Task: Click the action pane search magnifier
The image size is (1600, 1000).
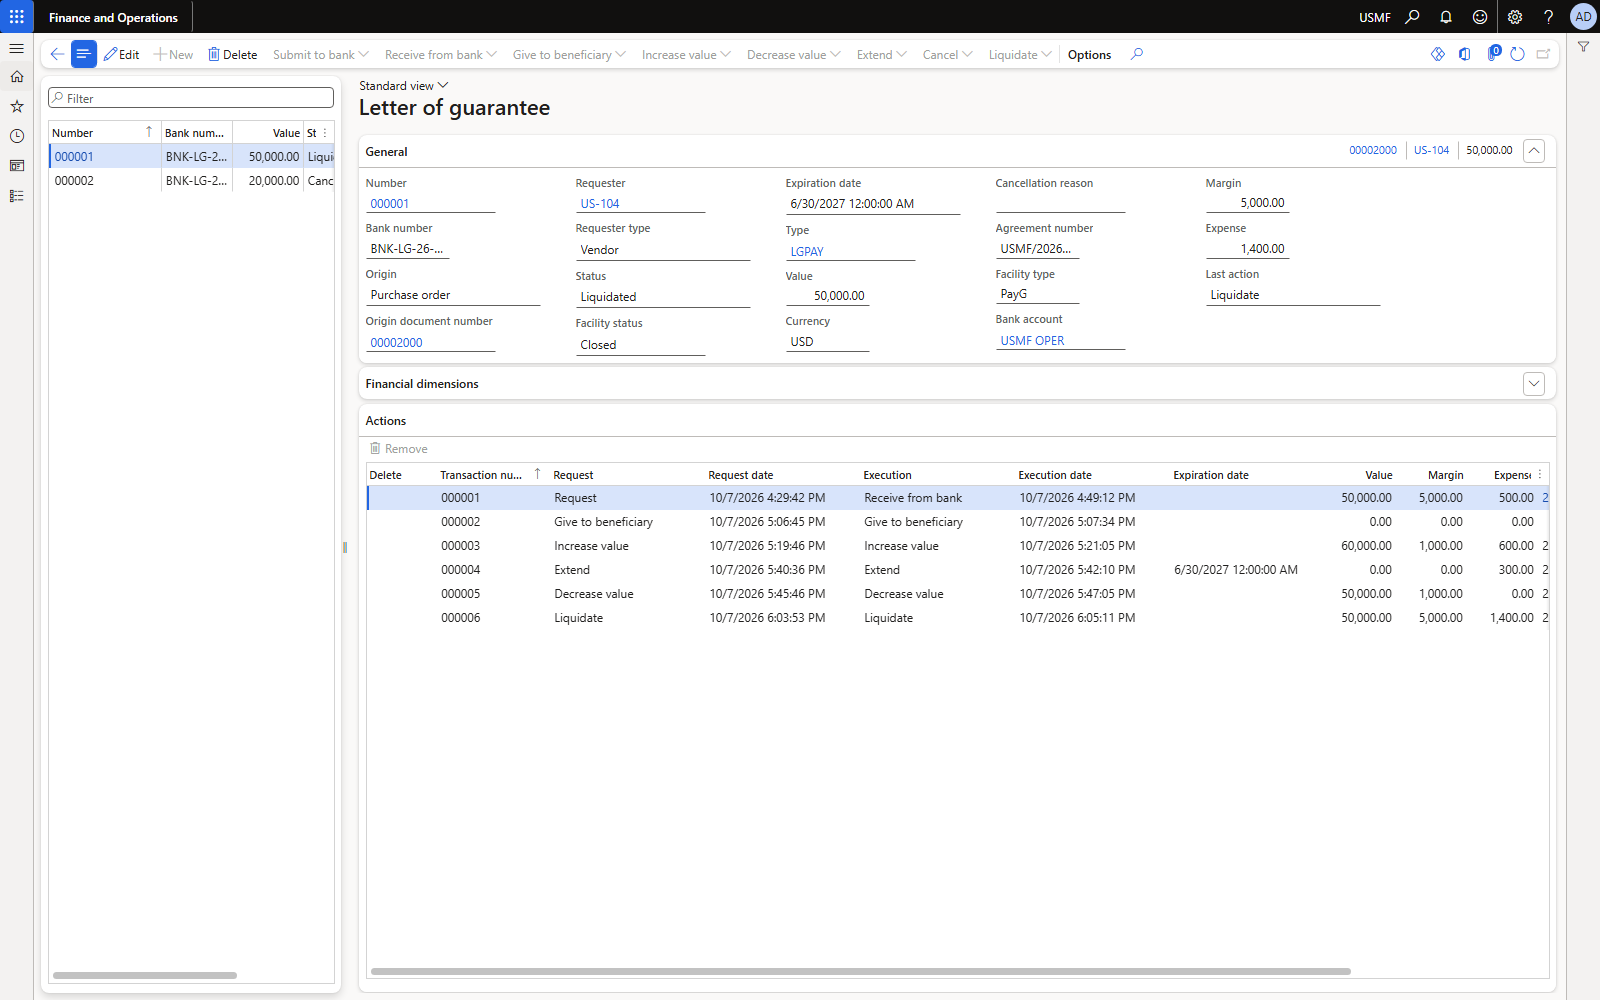Action: 1137,54
